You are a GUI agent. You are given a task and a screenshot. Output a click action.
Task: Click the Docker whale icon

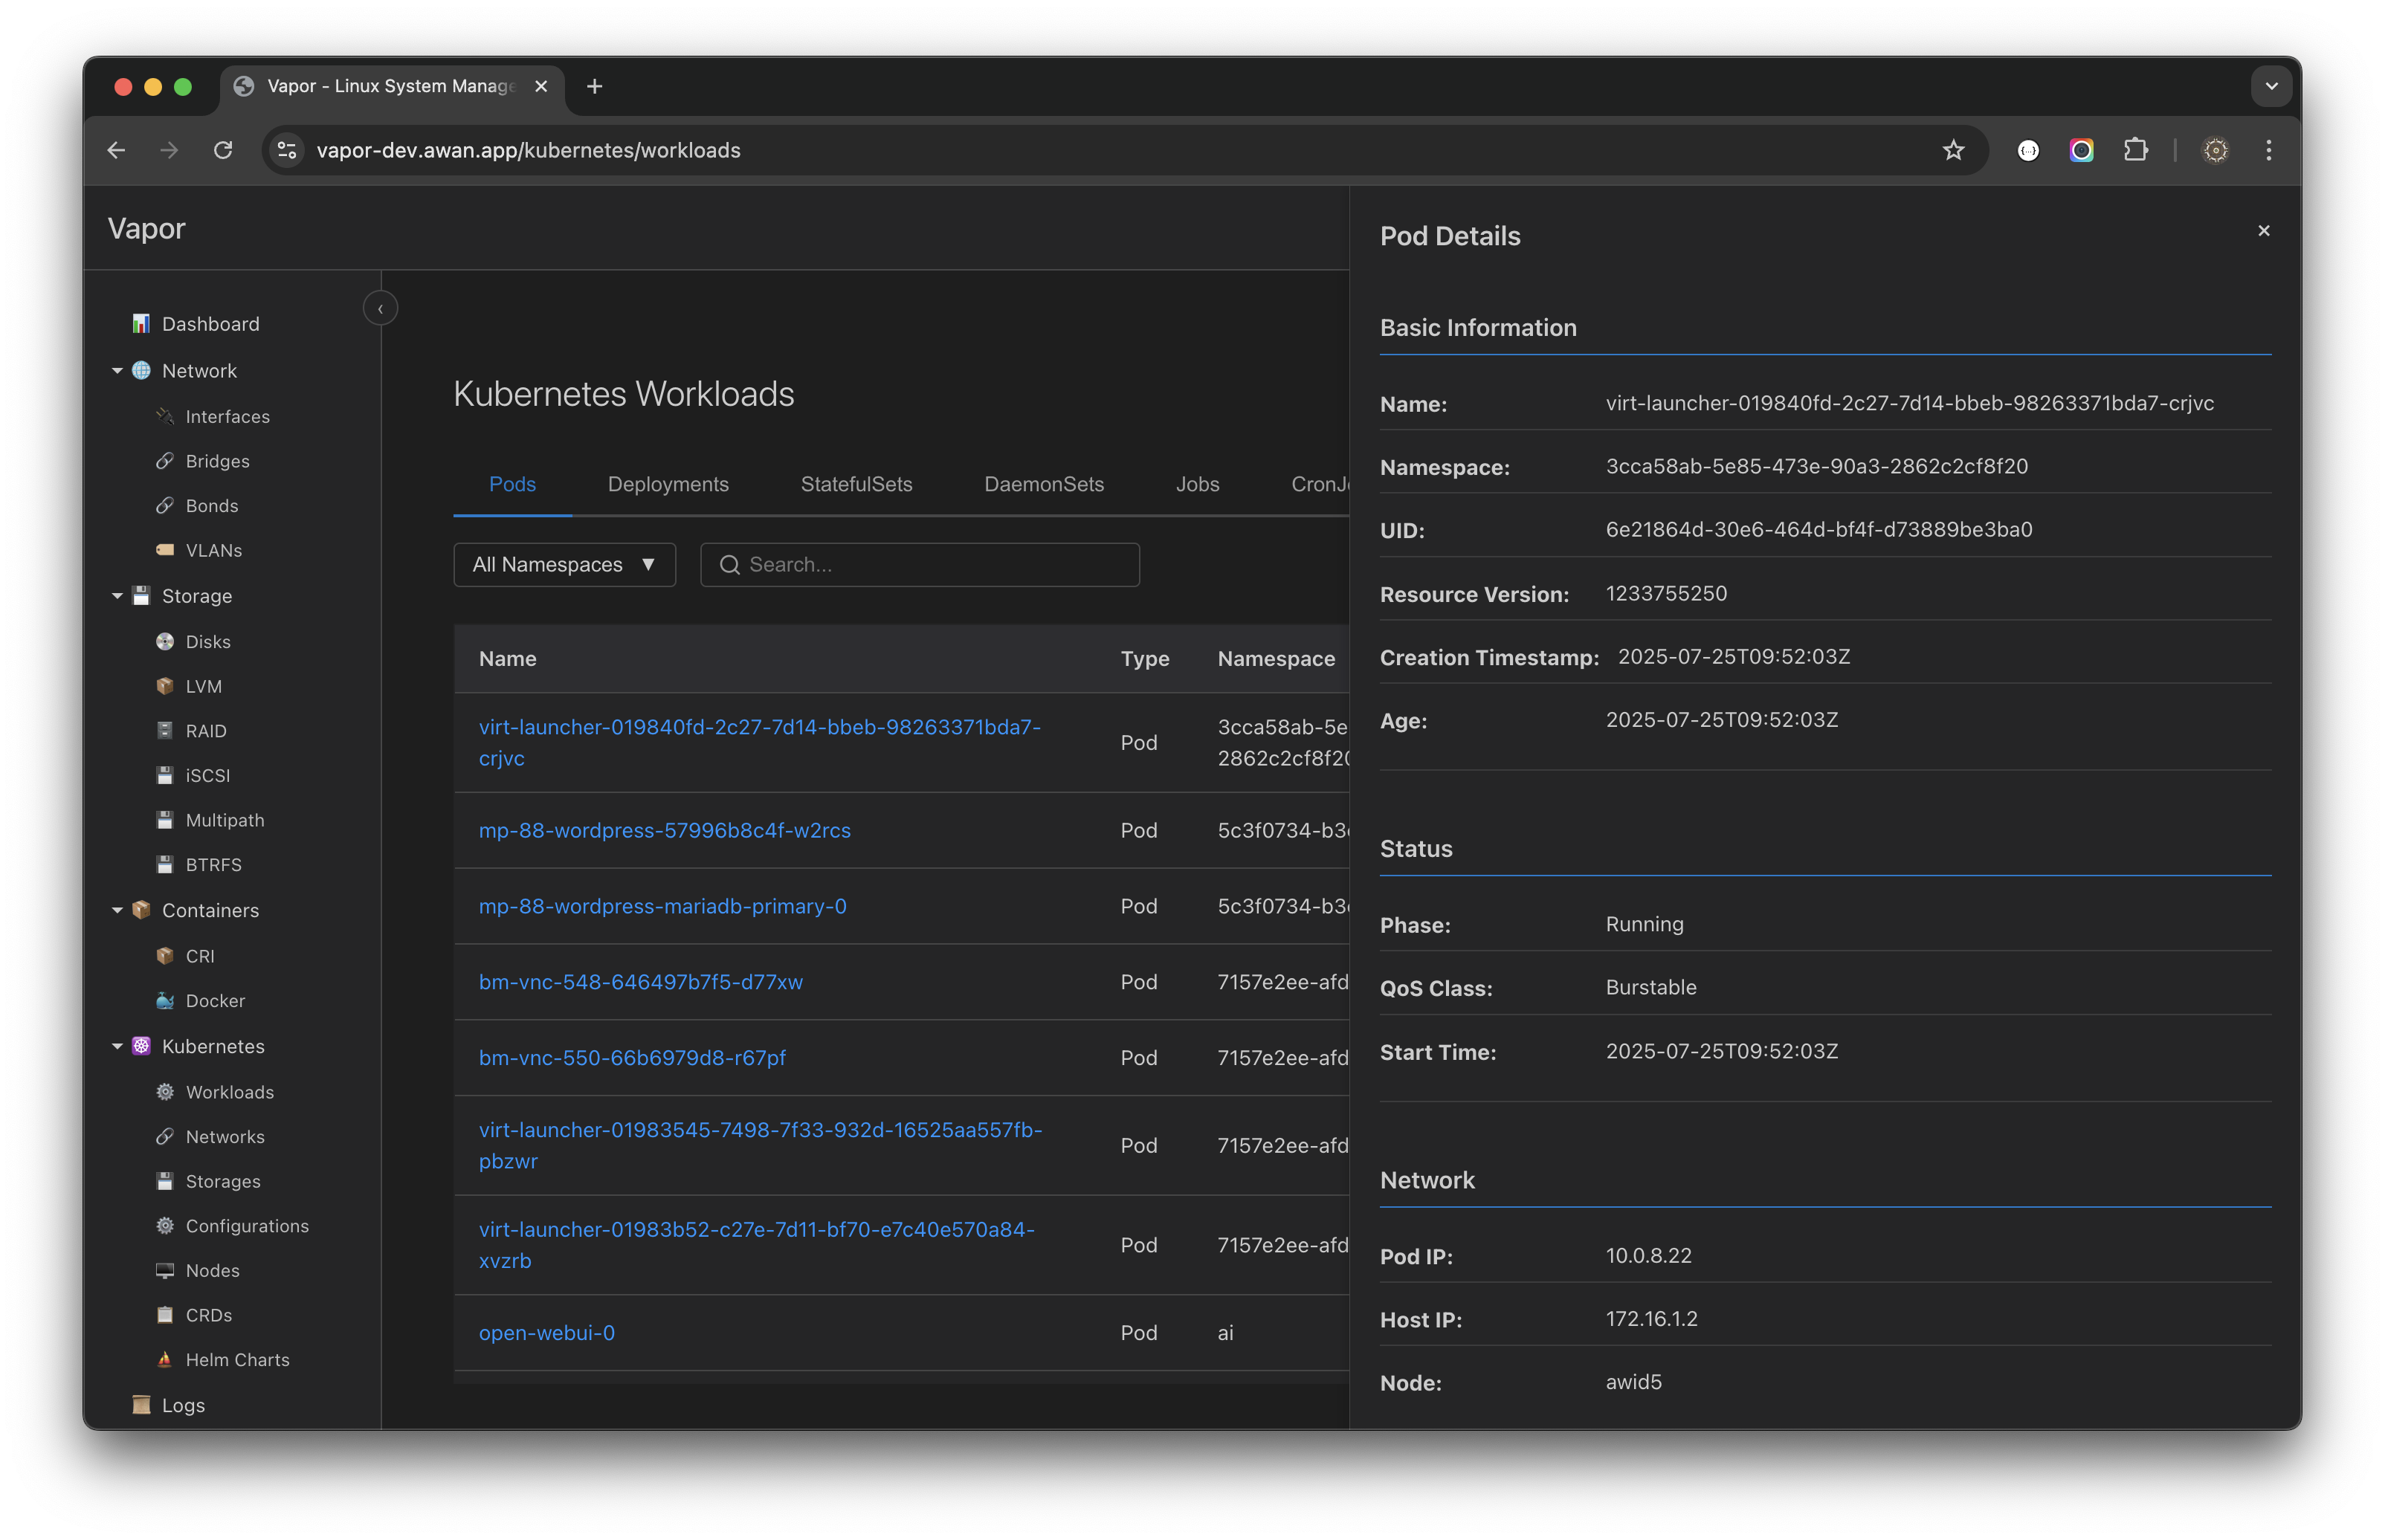(x=165, y=1001)
